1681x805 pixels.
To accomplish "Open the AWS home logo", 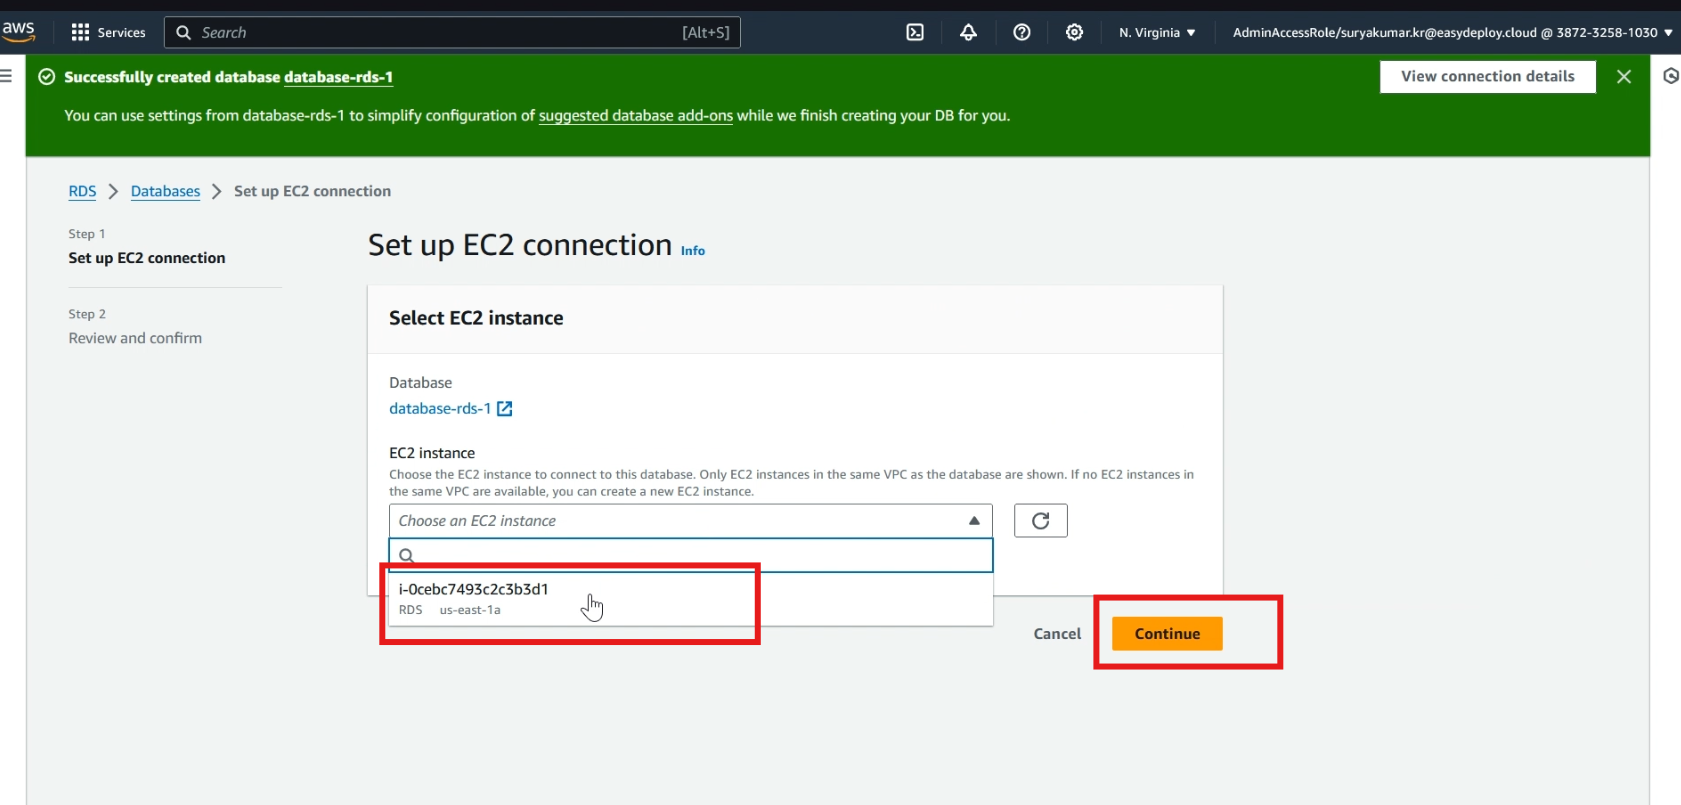I will 19,32.
